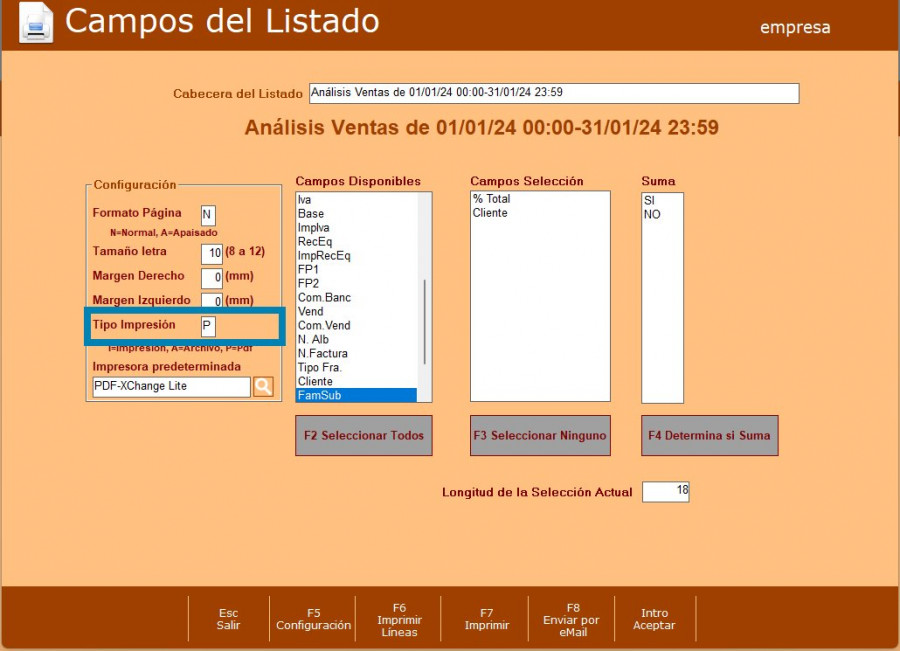
Task: Click the Campos Disponibles list scrollbar
Action: (426, 320)
